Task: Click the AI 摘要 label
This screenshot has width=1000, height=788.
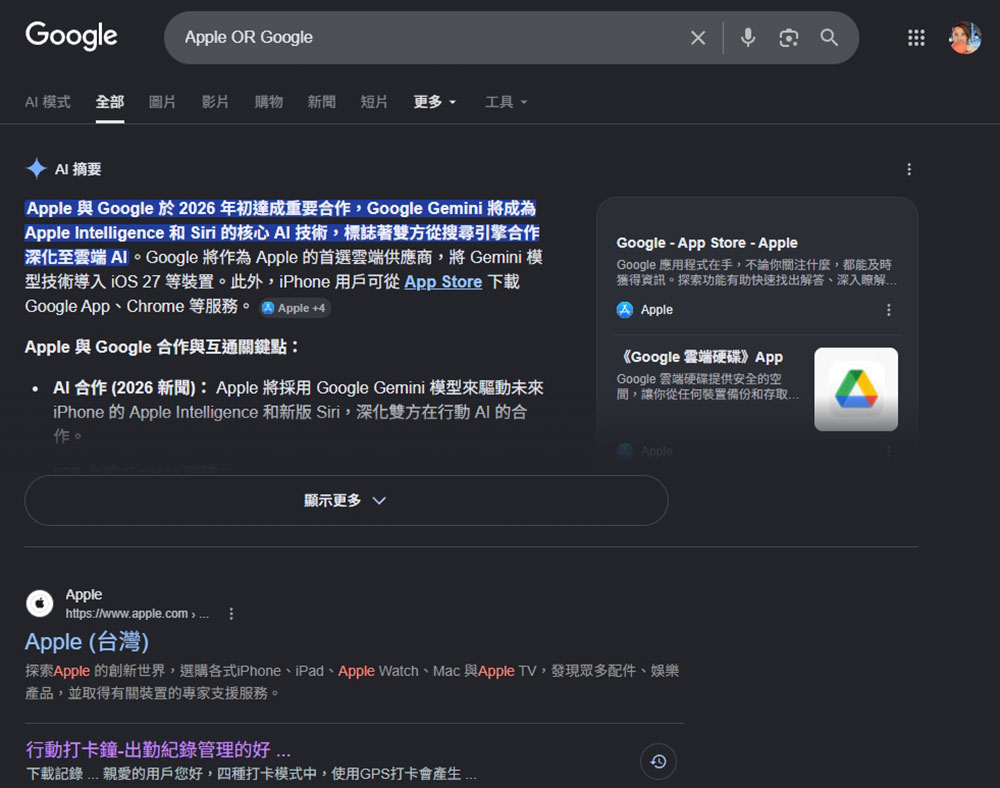Action: tap(78, 169)
